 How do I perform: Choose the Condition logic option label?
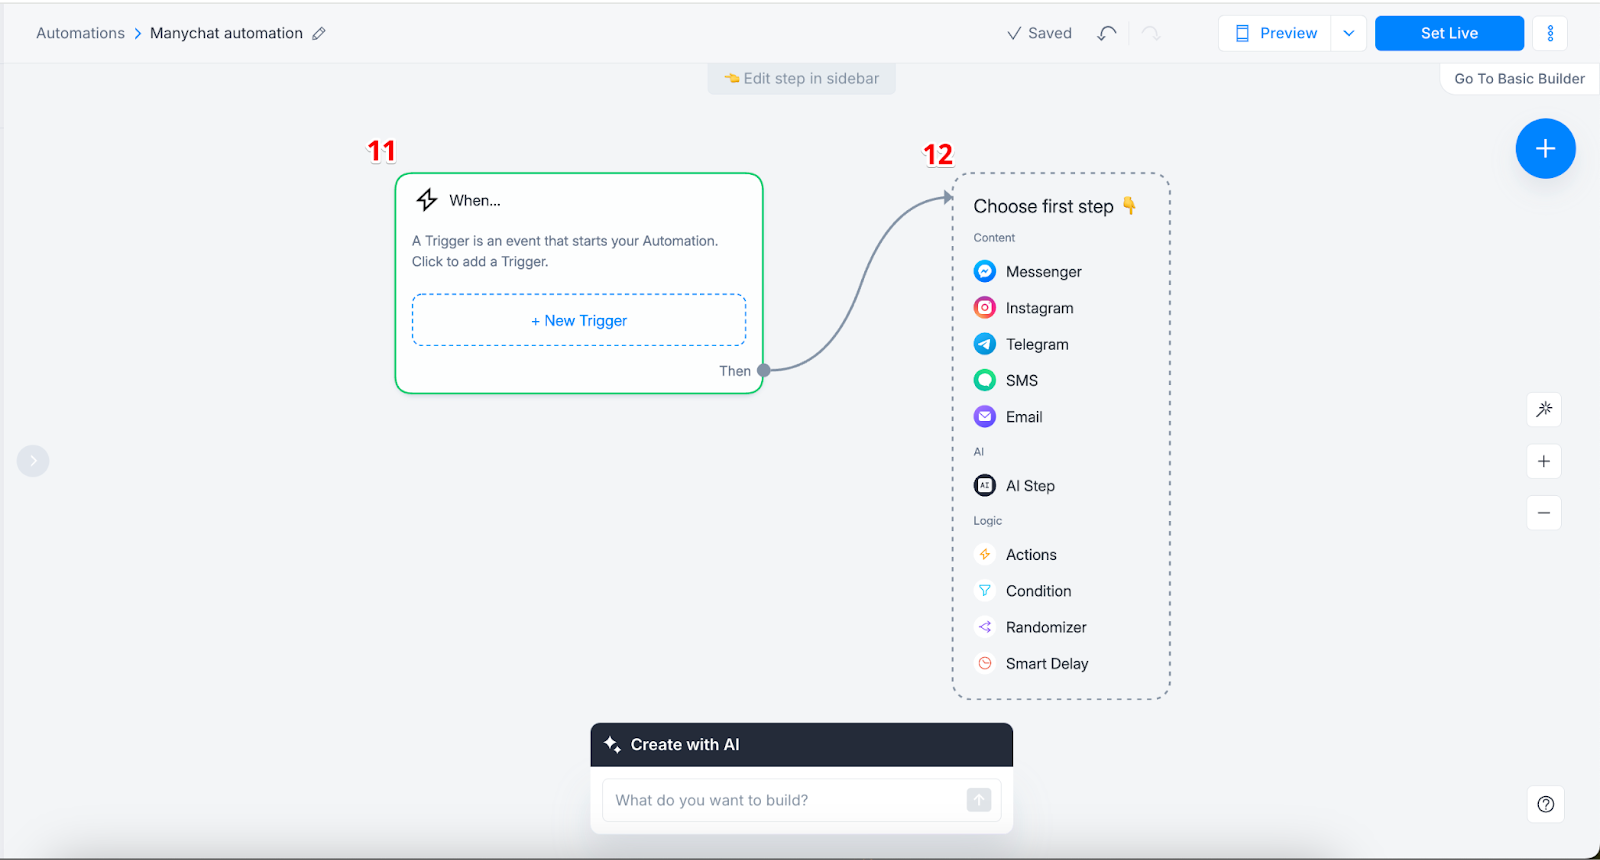1038,591
